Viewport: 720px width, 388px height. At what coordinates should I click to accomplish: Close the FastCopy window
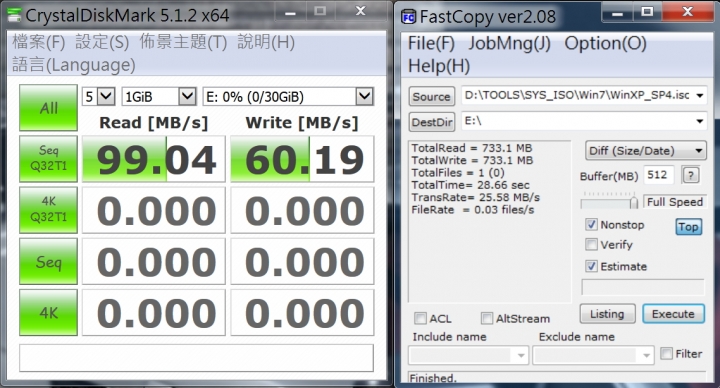coord(687,12)
